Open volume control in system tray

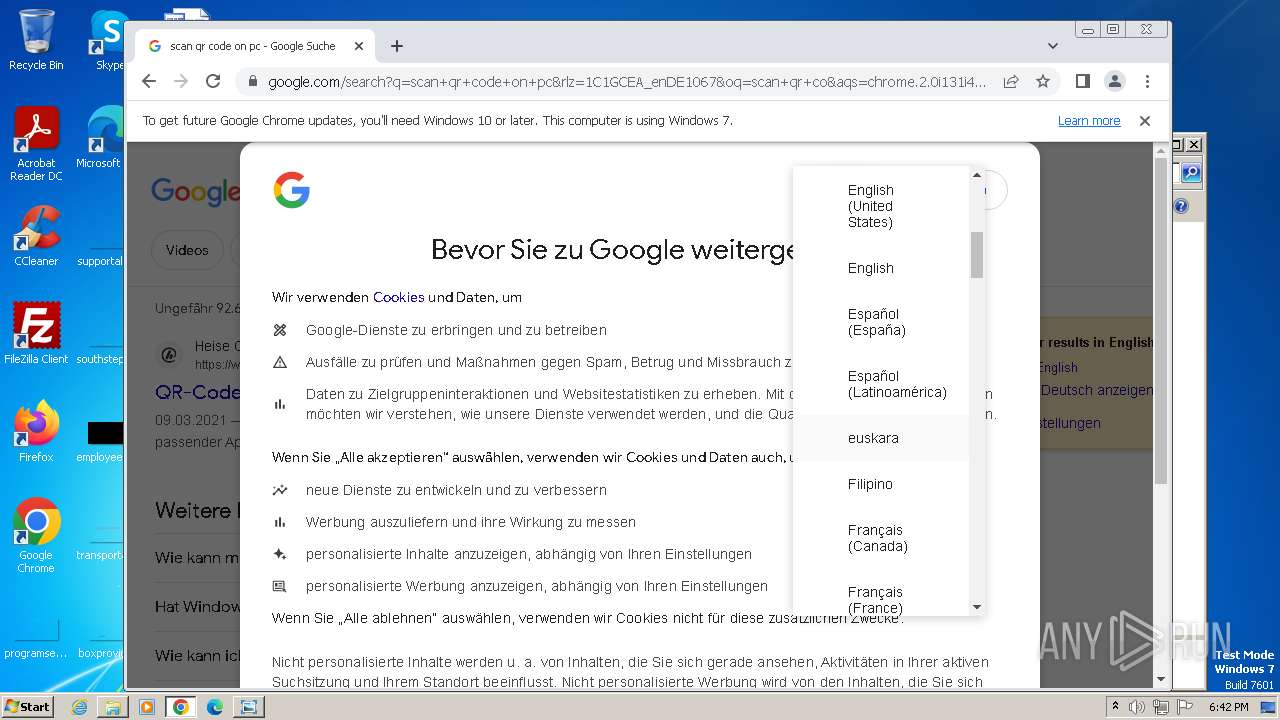[1138, 706]
